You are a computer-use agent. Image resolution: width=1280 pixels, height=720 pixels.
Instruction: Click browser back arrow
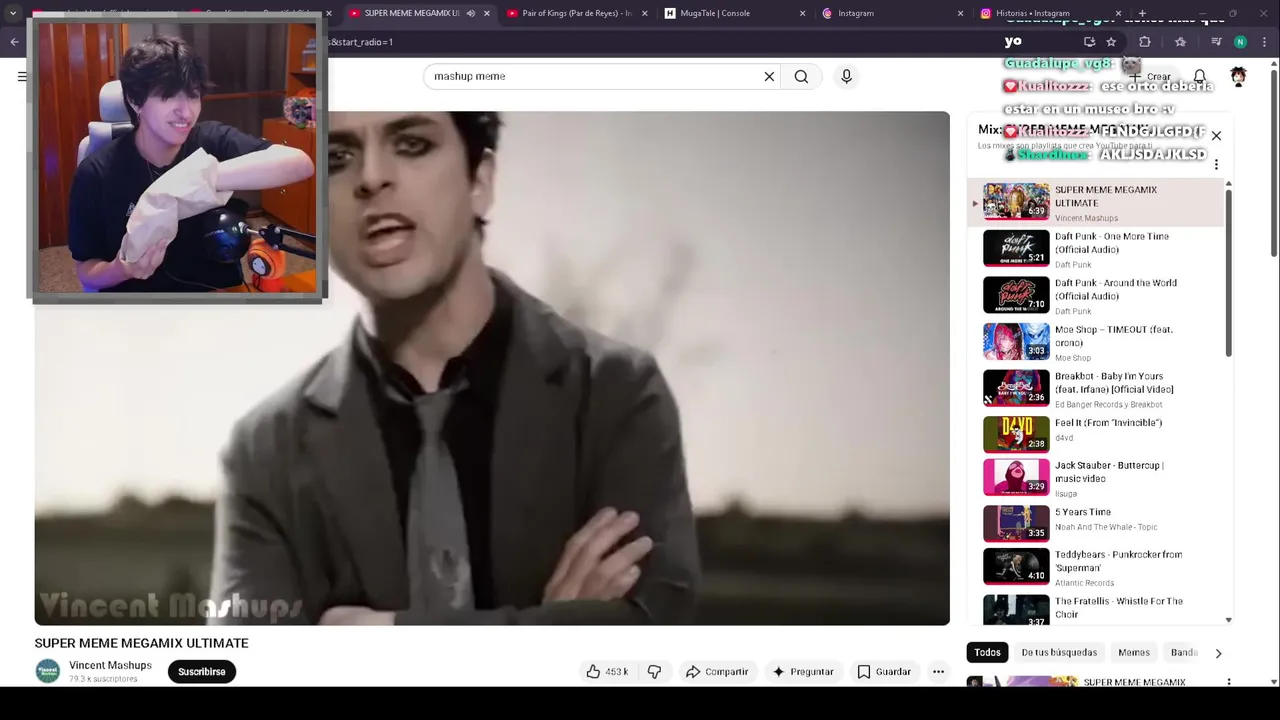tap(14, 42)
